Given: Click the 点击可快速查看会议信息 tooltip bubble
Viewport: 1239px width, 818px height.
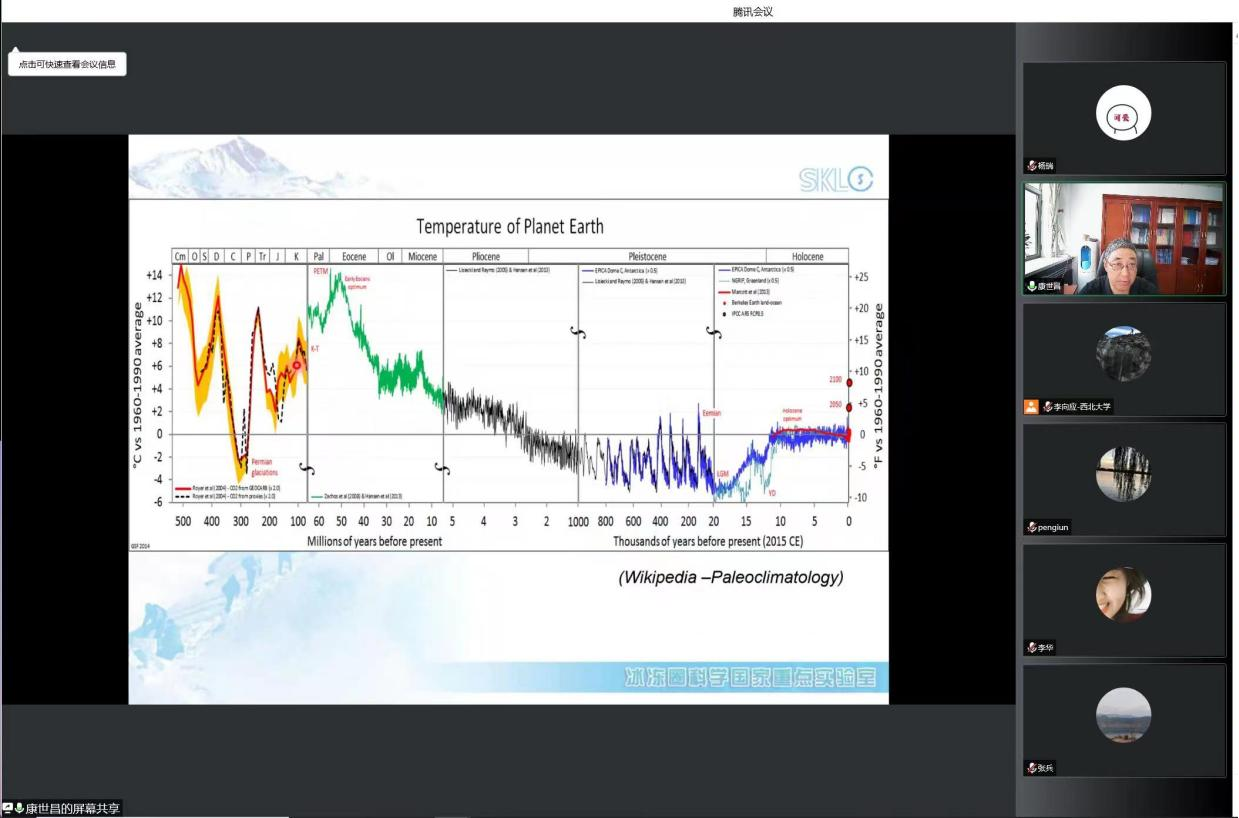Looking at the screenshot, I should coord(67,64).
